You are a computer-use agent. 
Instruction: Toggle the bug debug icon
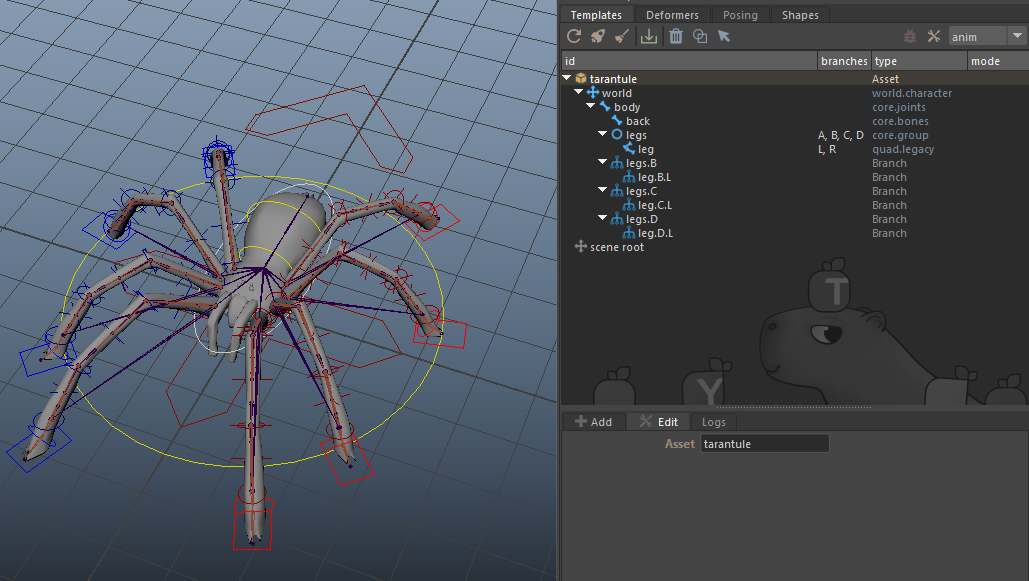[x=910, y=36]
